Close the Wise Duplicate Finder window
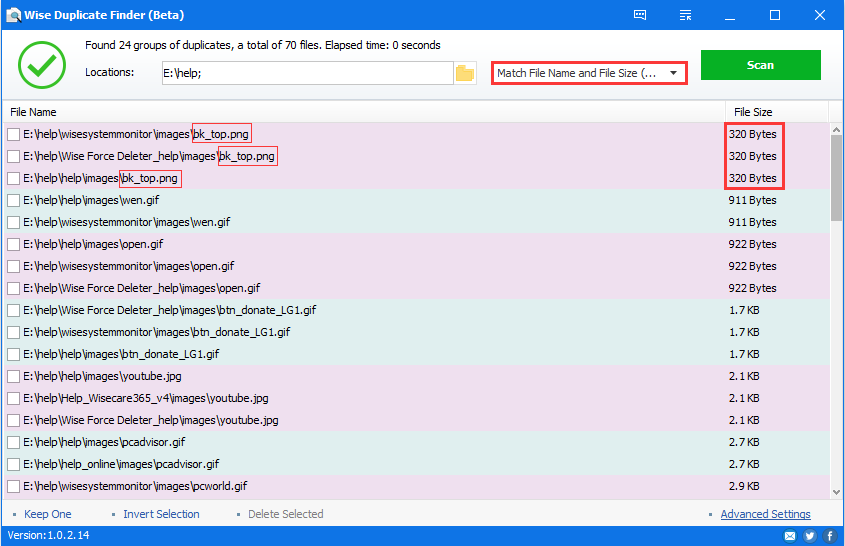 coord(820,15)
